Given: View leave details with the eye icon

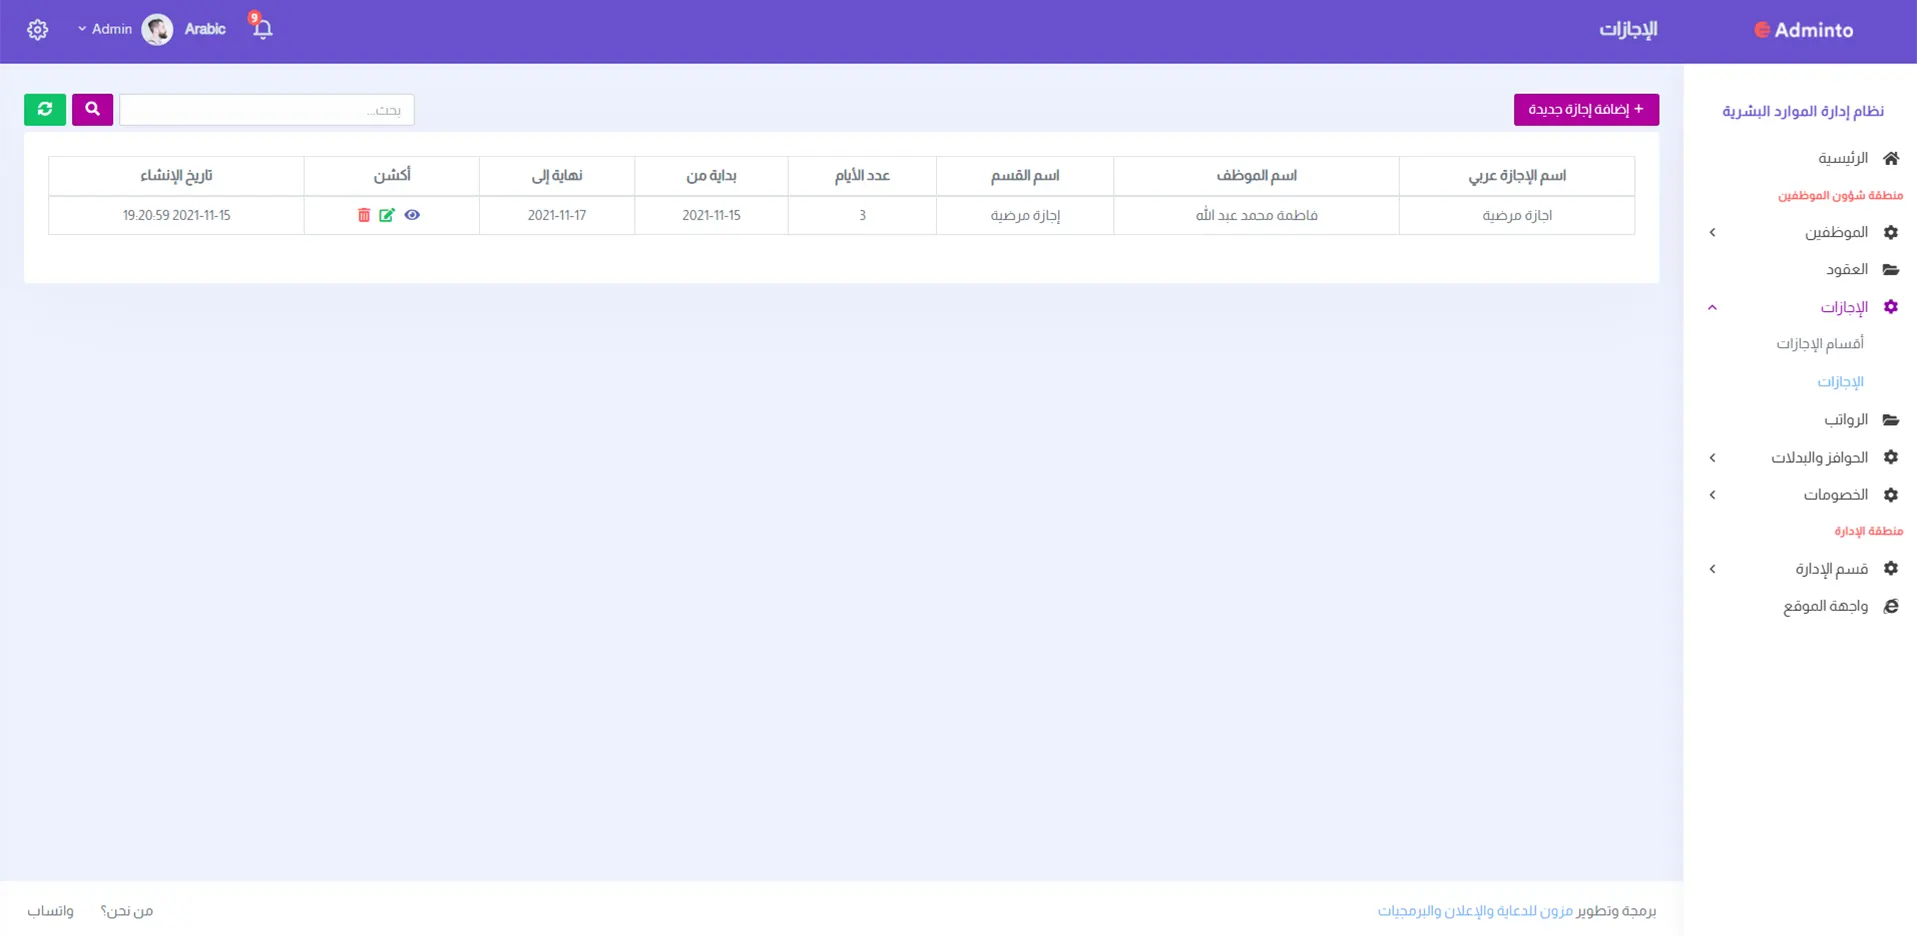Looking at the screenshot, I should pos(412,215).
